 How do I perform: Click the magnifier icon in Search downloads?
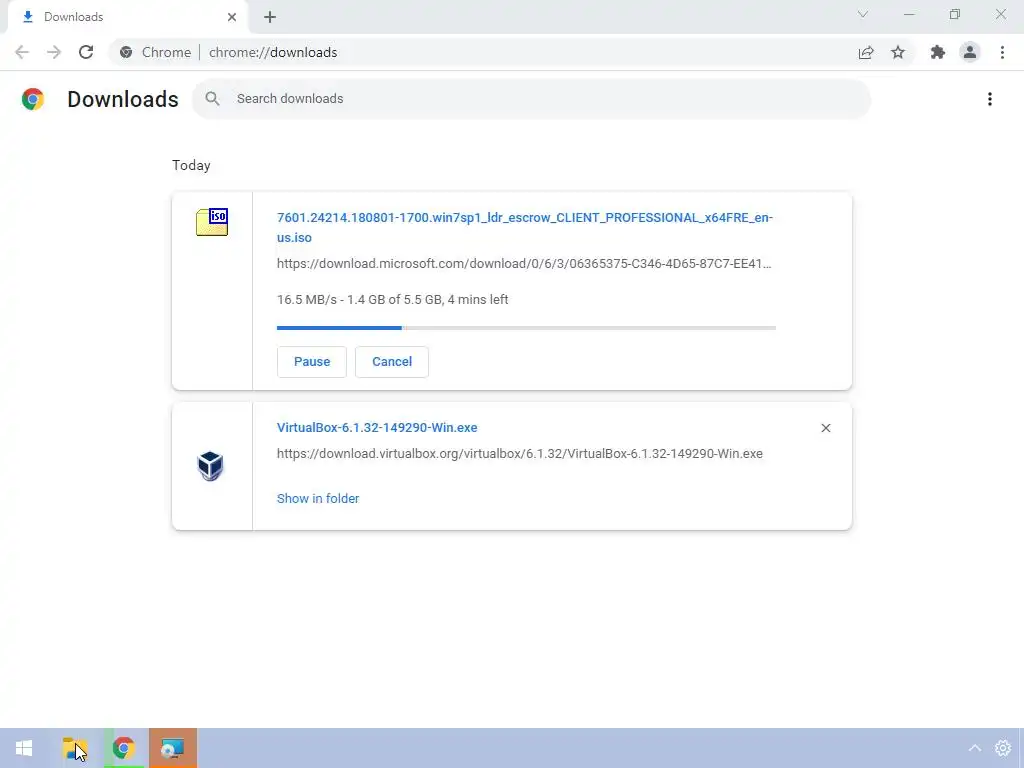[212, 99]
